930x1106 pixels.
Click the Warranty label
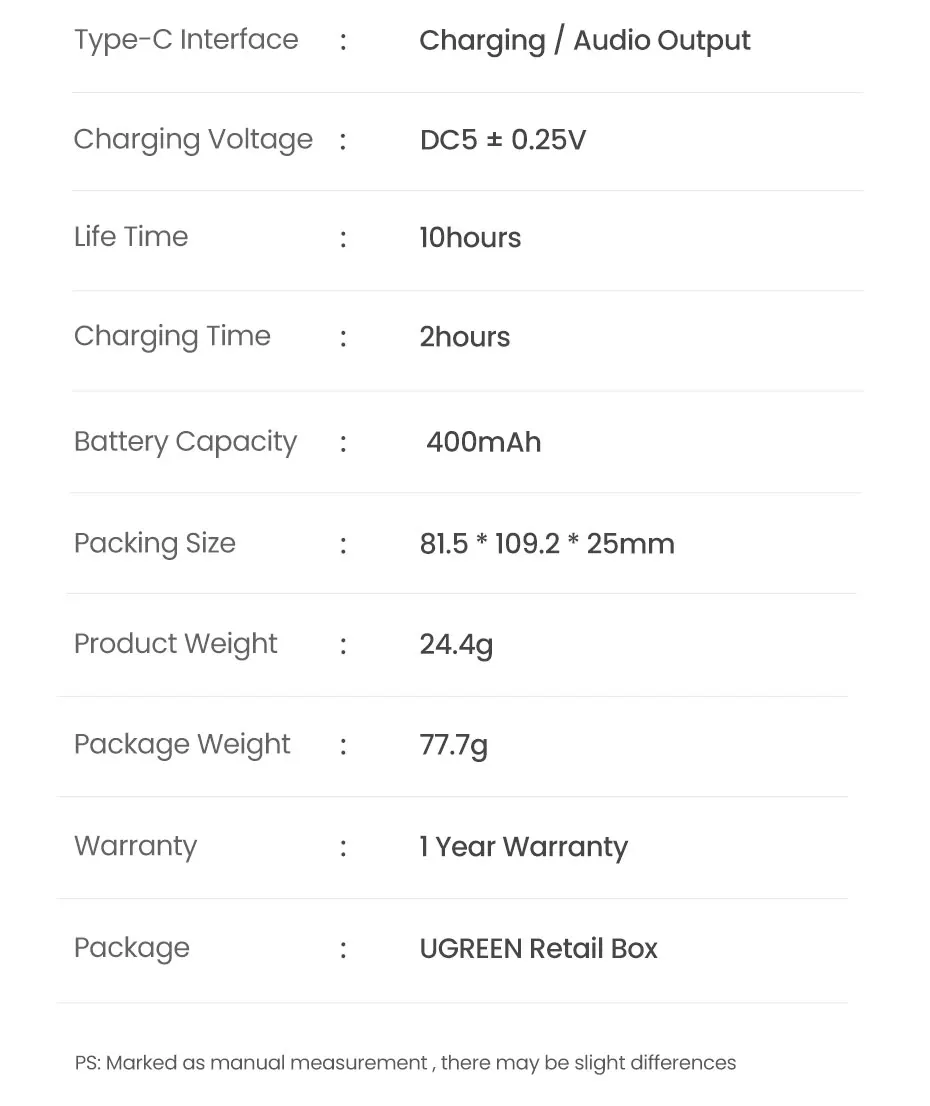click(x=135, y=846)
